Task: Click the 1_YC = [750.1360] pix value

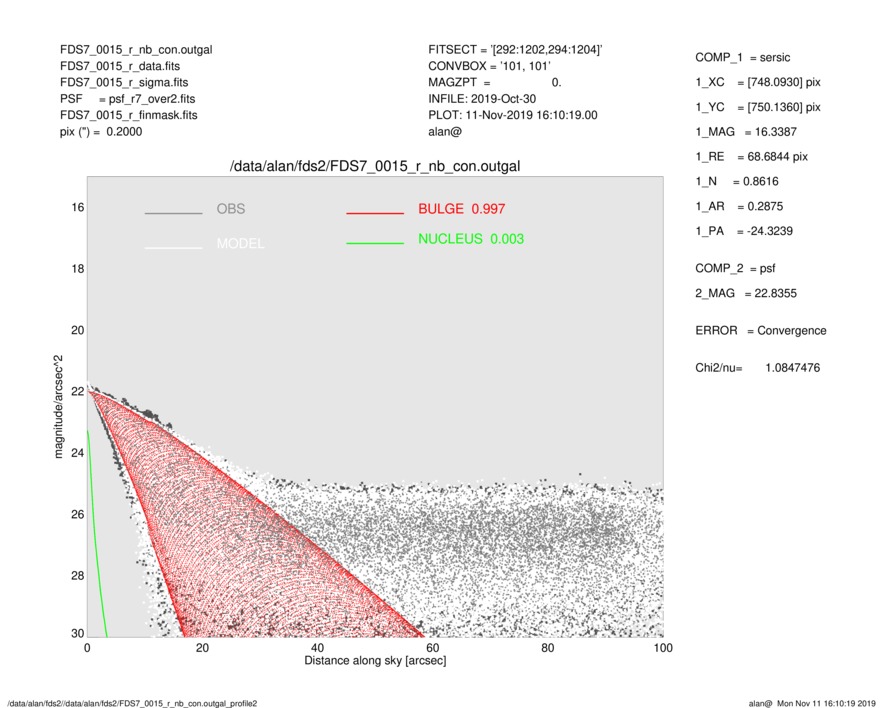Action: 758,107
